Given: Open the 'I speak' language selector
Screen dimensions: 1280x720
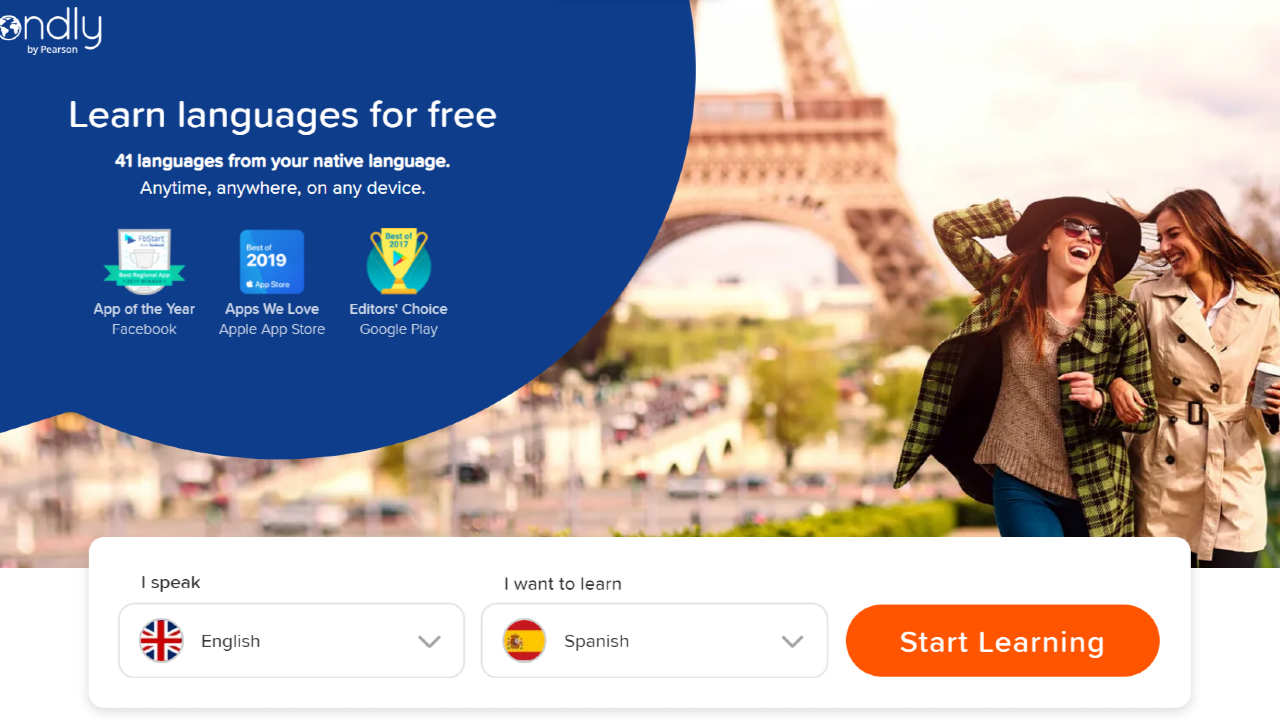Looking at the screenshot, I should (x=292, y=640).
